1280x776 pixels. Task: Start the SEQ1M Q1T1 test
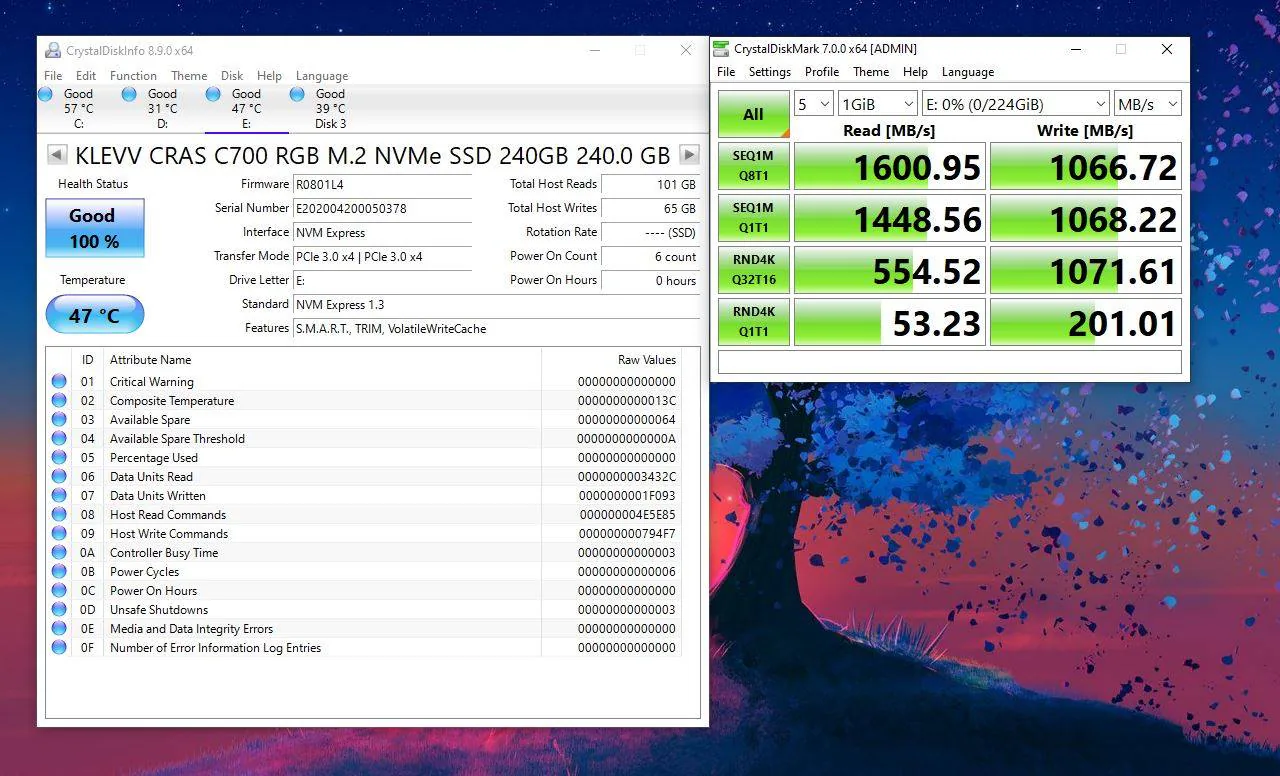[x=754, y=218]
